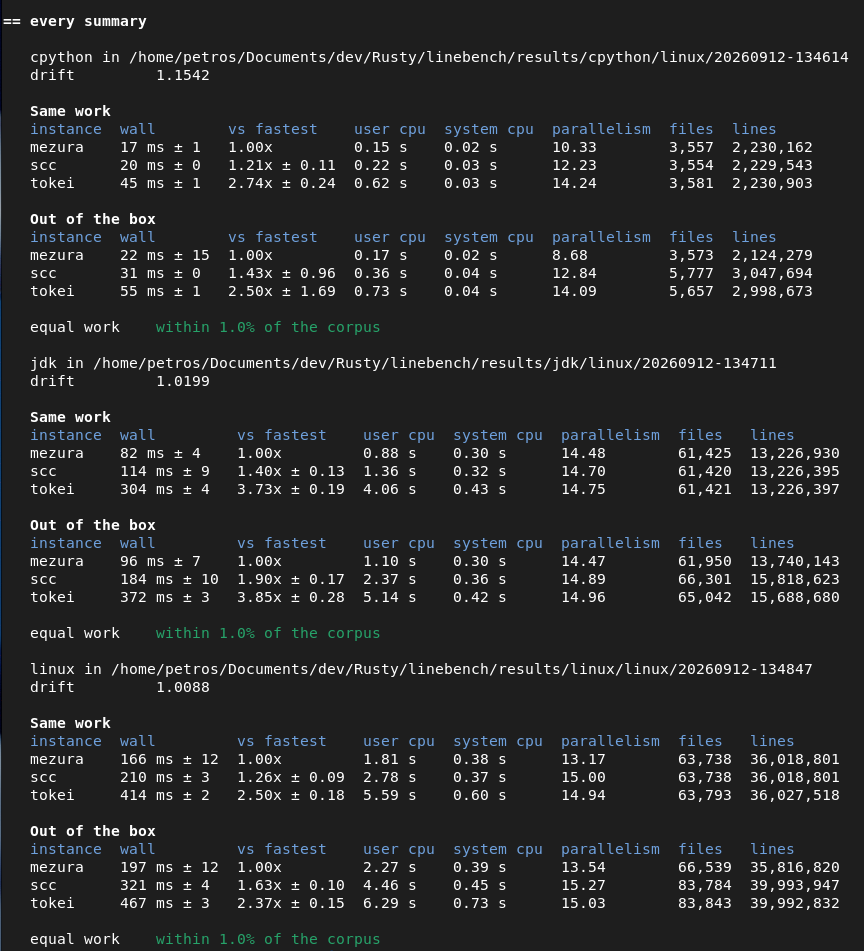Click the '2.50x ± 1.69' ratio
This screenshot has height=951, width=864.
point(281,291)
